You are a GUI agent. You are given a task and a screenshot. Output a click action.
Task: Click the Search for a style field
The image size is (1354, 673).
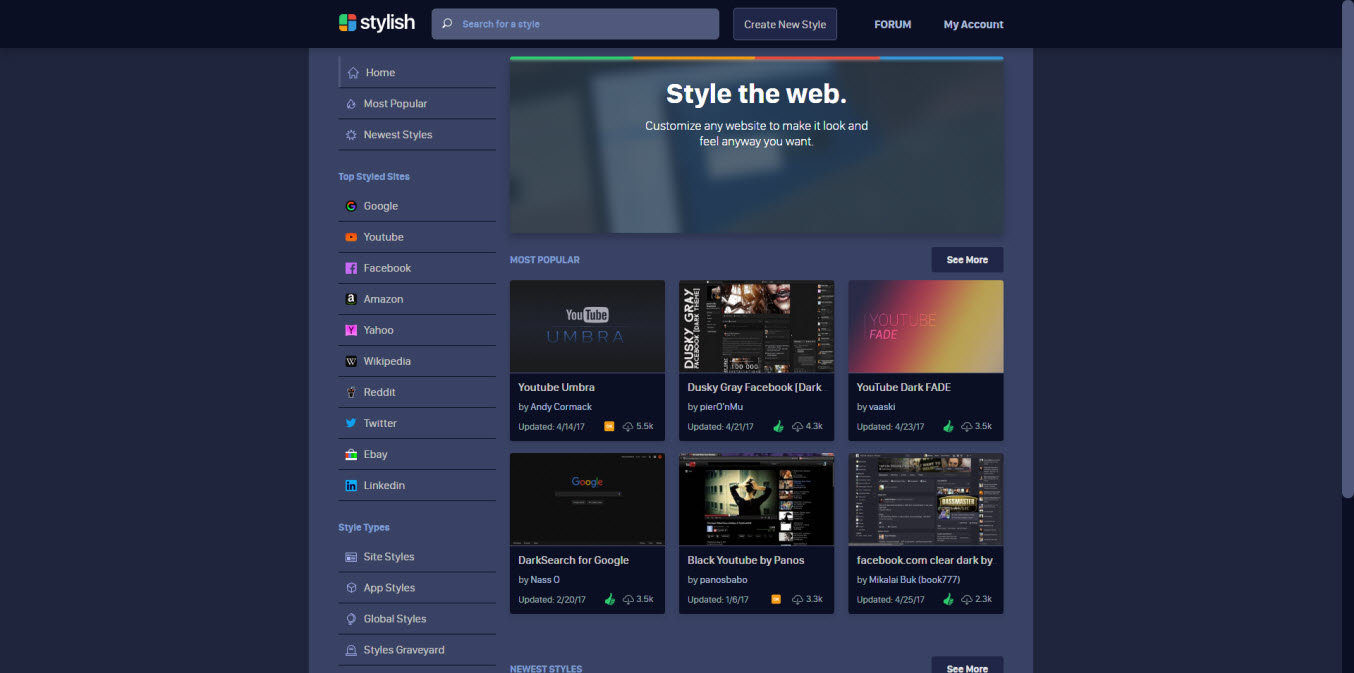coord(575,24)
